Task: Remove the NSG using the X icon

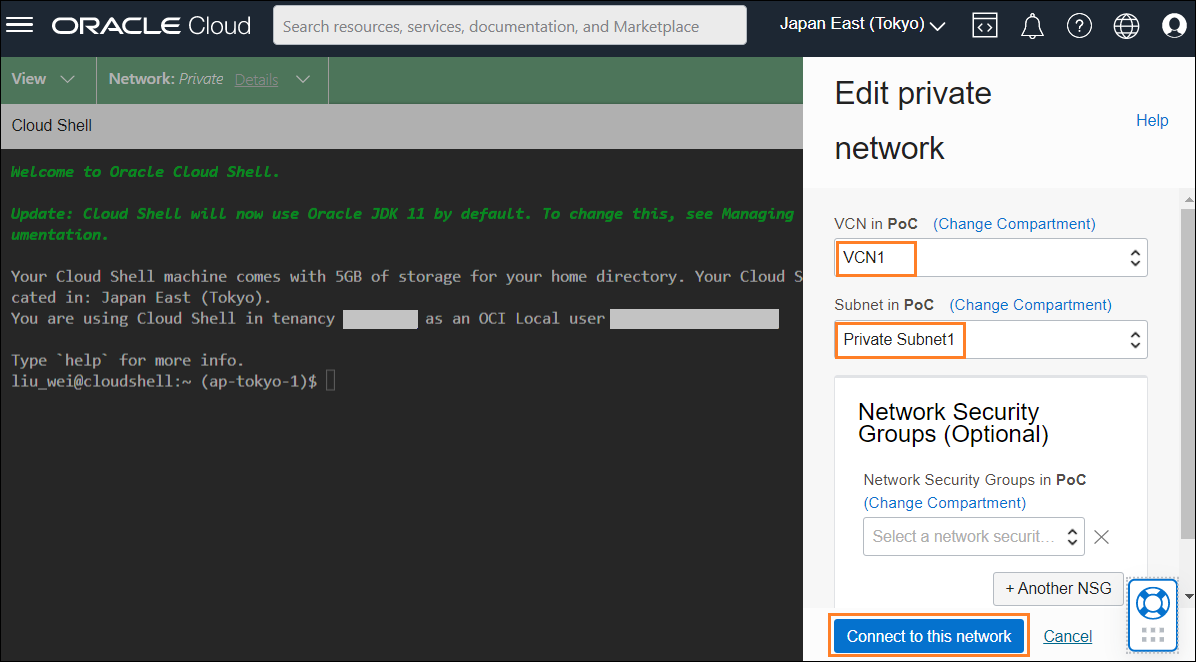Action: 1101,536
